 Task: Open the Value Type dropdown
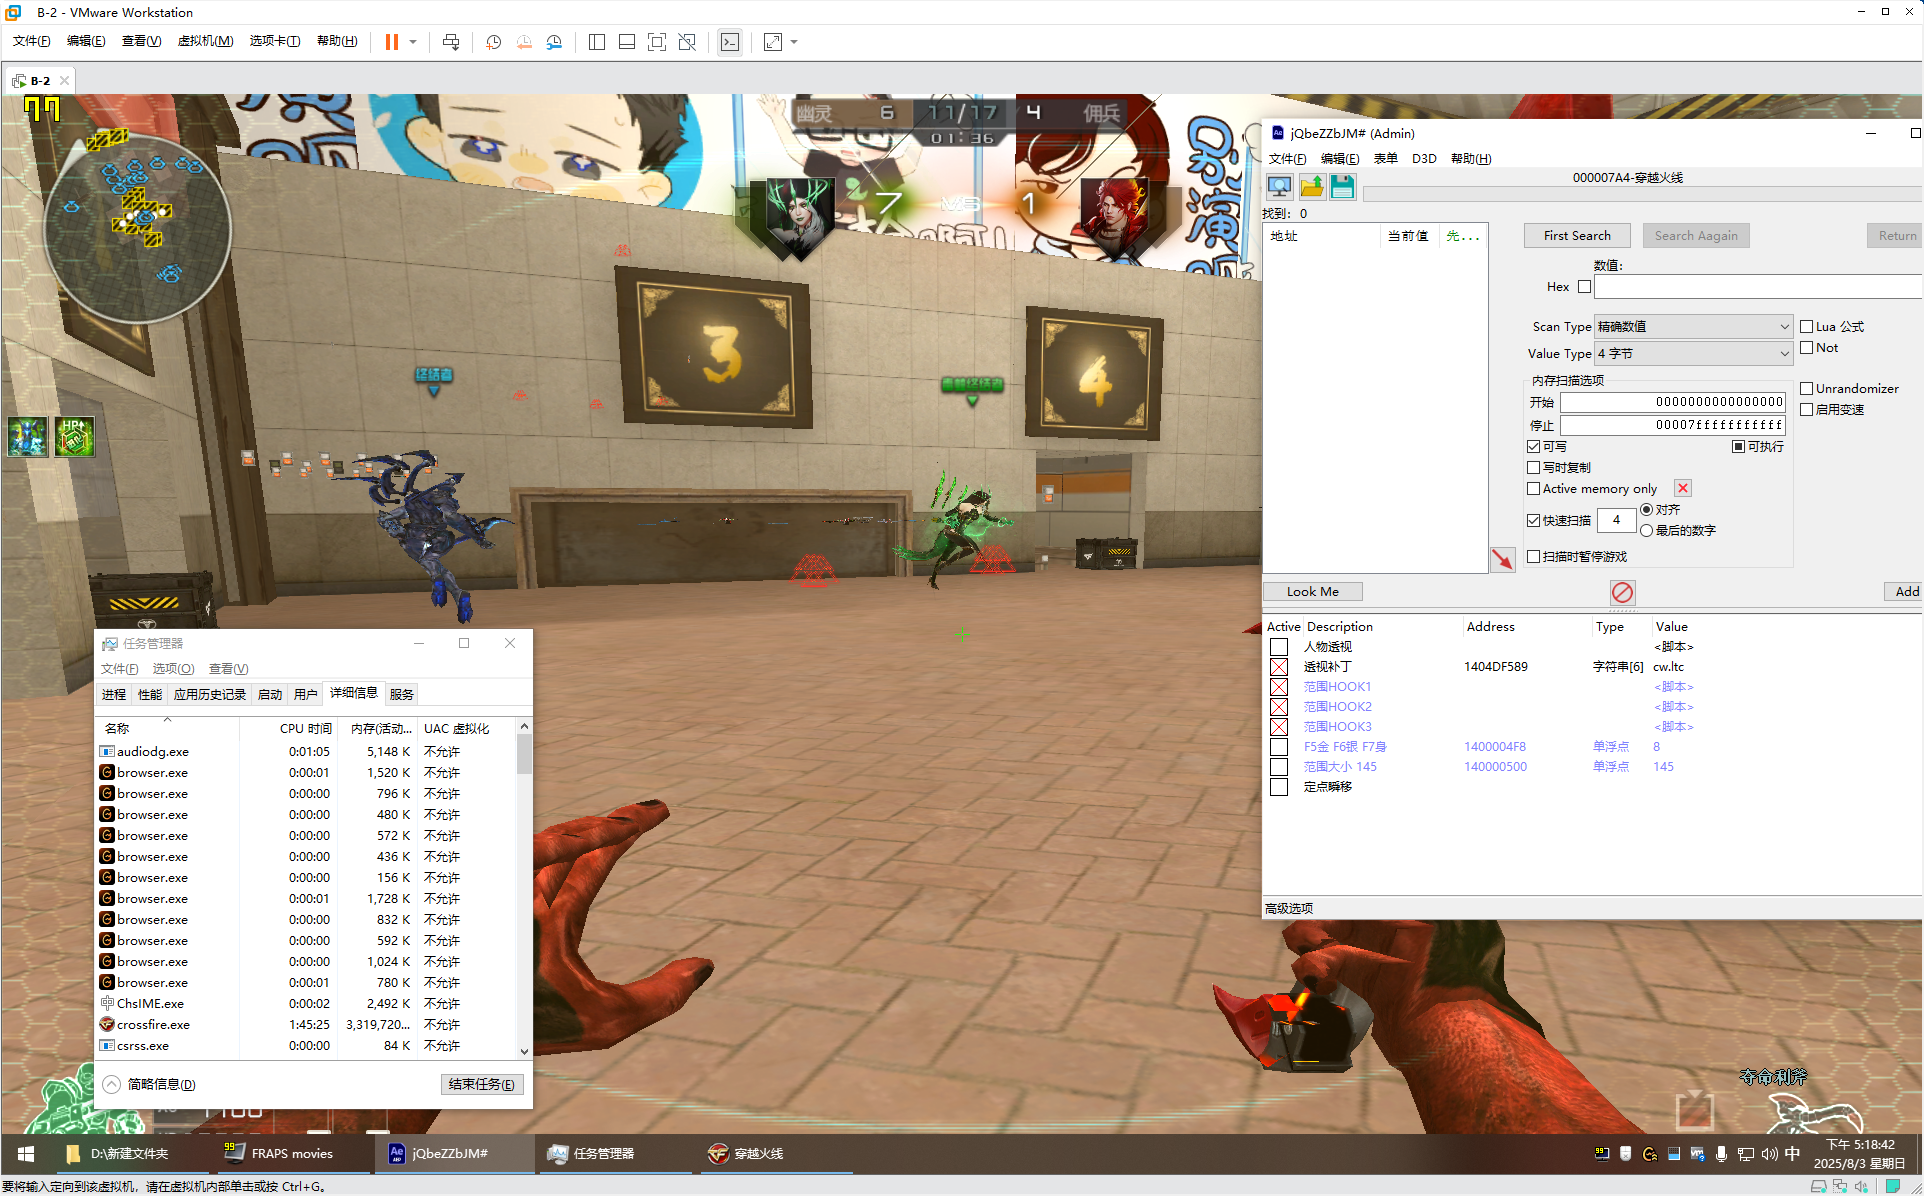point(1693,354)
